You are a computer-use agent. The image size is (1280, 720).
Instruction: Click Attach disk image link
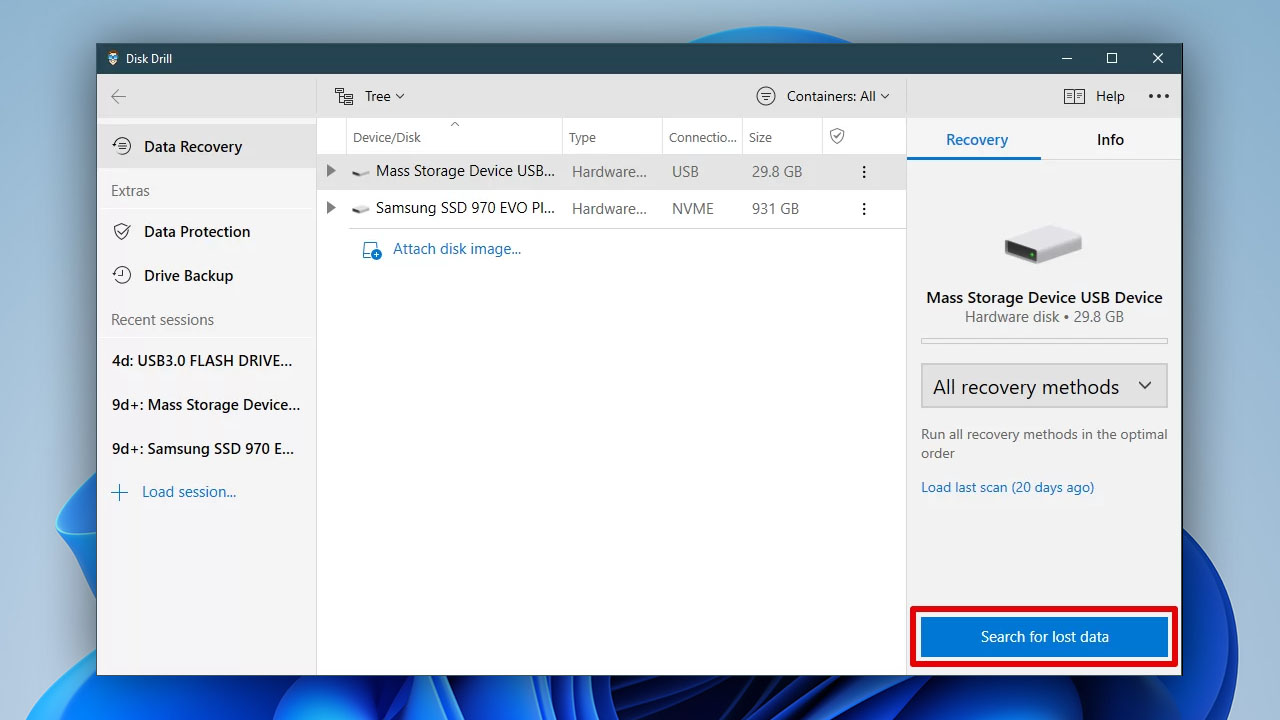pyautogui.click(x=456, y=249)
